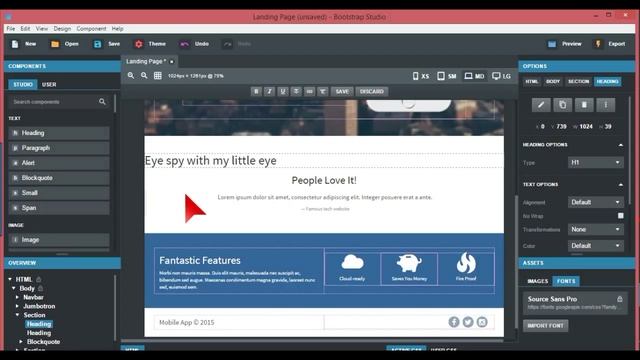Click the text editor SAVE button
The height and width of the screenshot is (360, 640).
point(342,91)
